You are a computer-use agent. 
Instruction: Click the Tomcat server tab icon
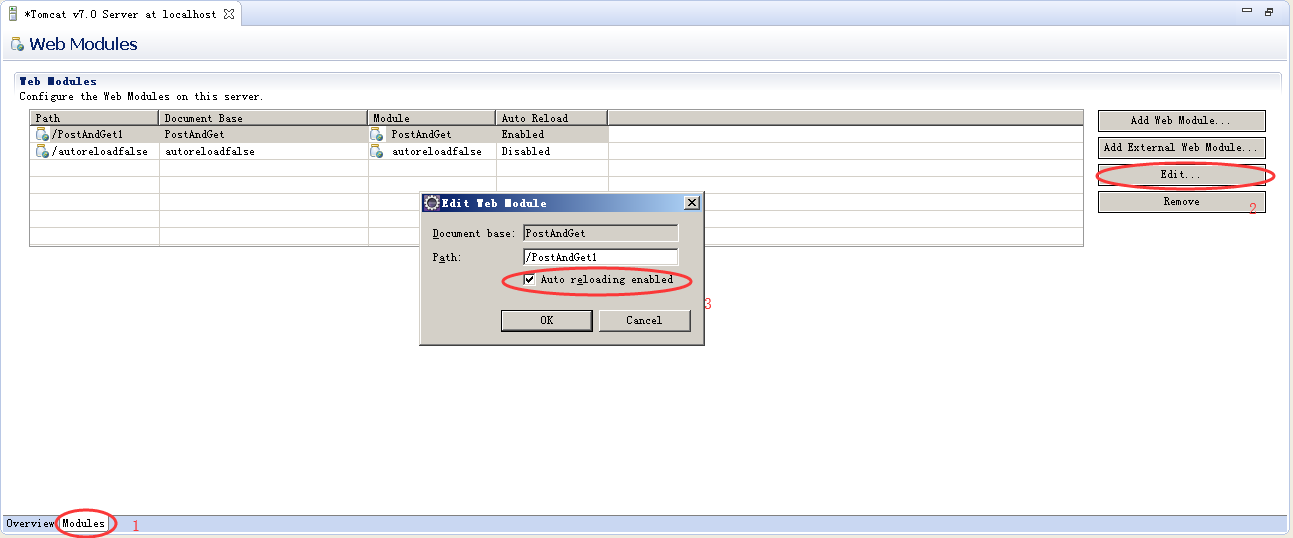coord(13,14)
